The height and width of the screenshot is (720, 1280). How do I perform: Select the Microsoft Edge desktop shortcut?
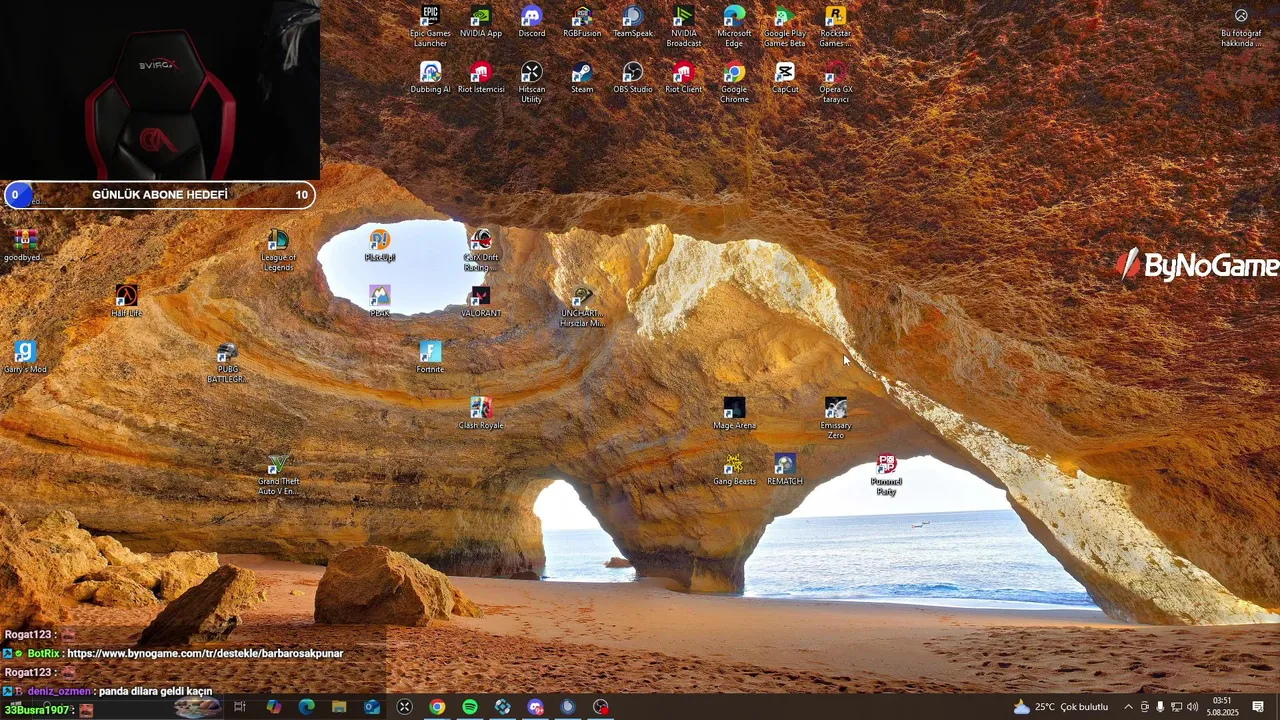point(734,26)
